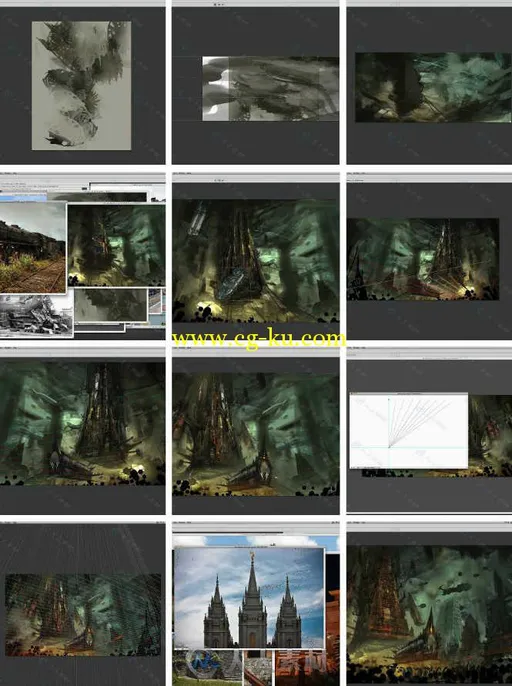The image size is (512, 686).
Task: Click the grey sketch window under the cave painting
Action: pos(110,305)
